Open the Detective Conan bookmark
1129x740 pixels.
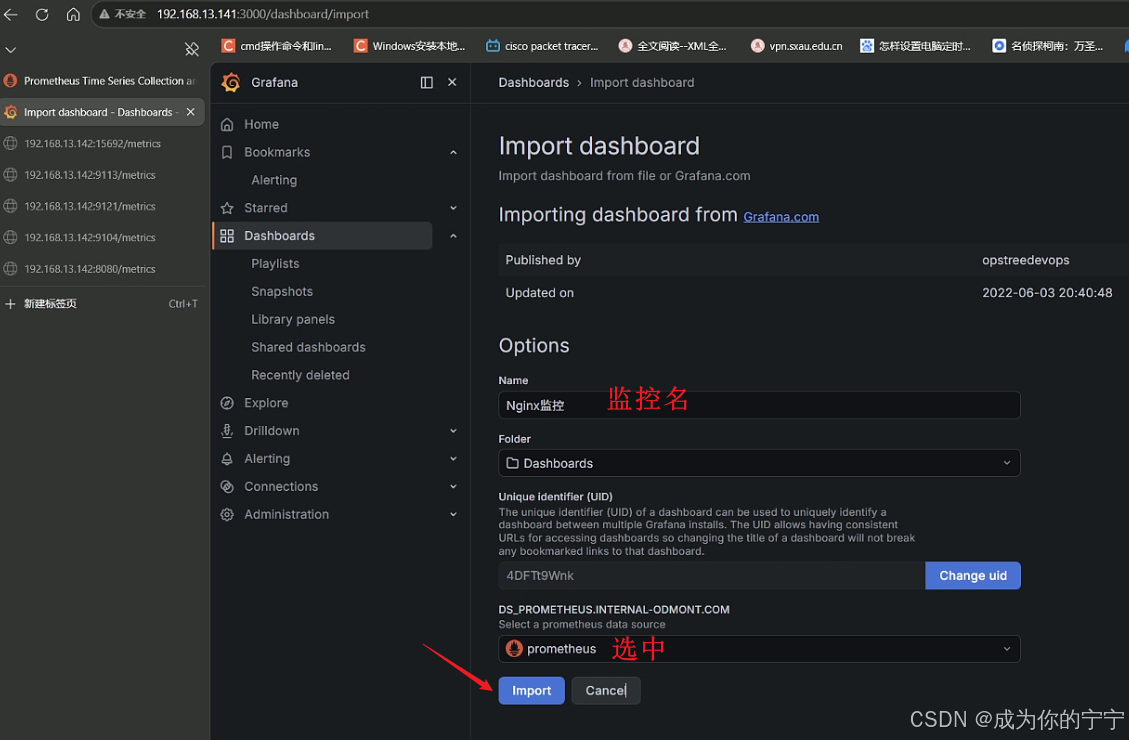coord(1048,46)
